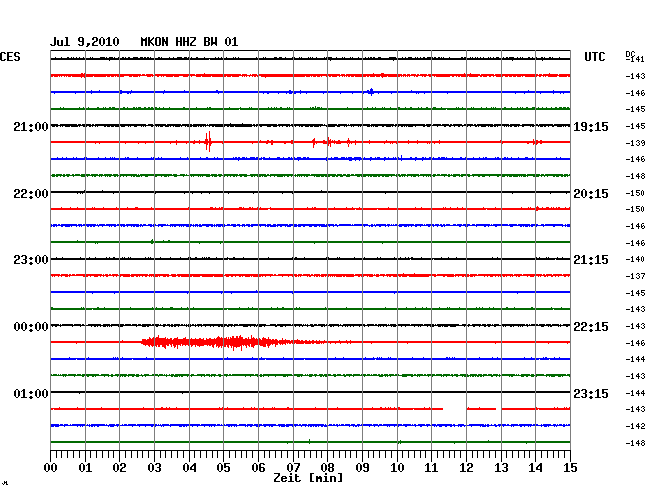This screenshot has width=650, height=494.
Task: Select minute 03 on the time axis
Action: (154, 468)
